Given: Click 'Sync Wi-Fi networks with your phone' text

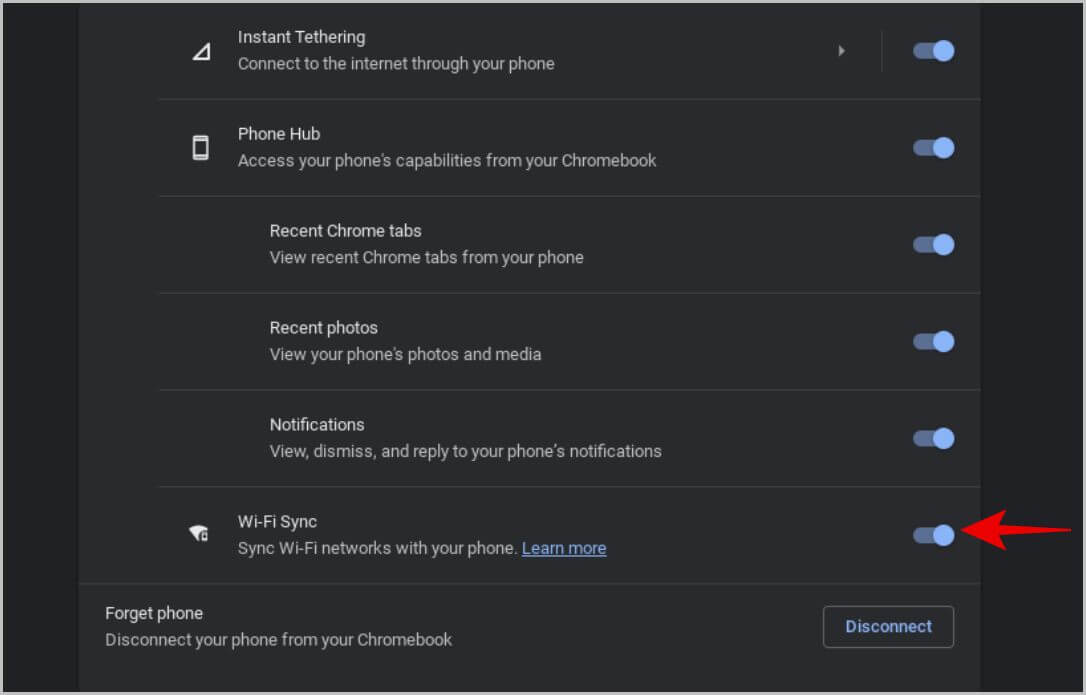Looking at the screenshot, I should tap(377, 548).
